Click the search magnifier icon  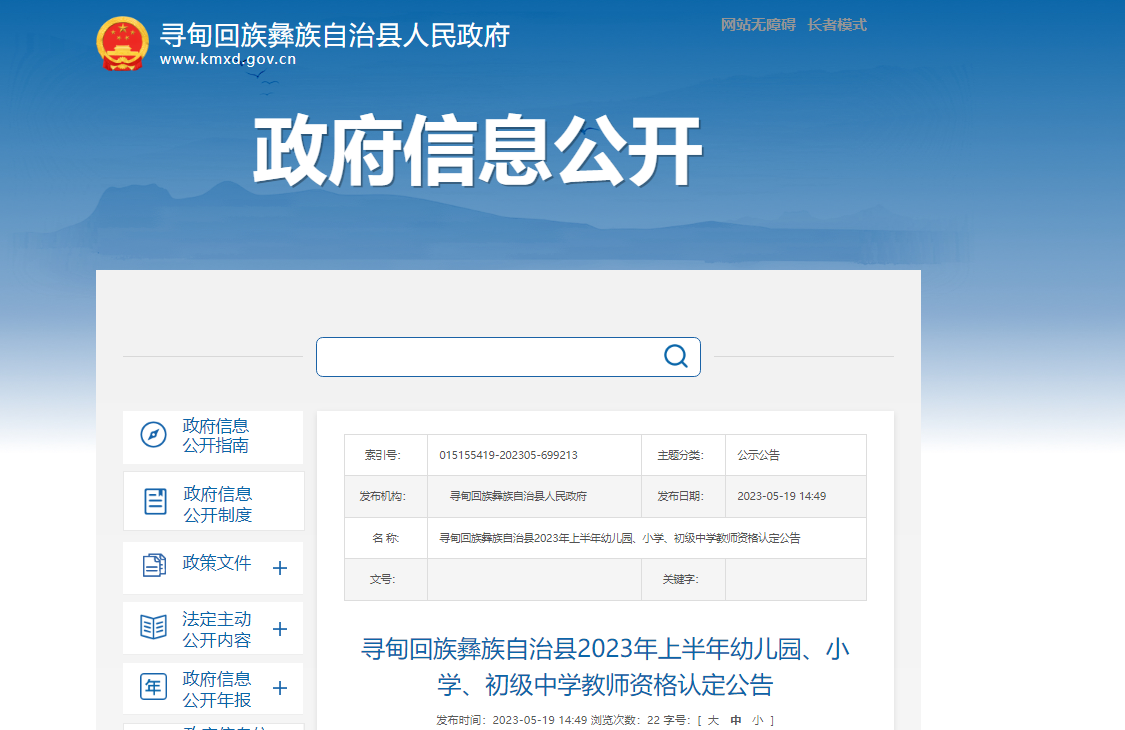coord(676,356)
